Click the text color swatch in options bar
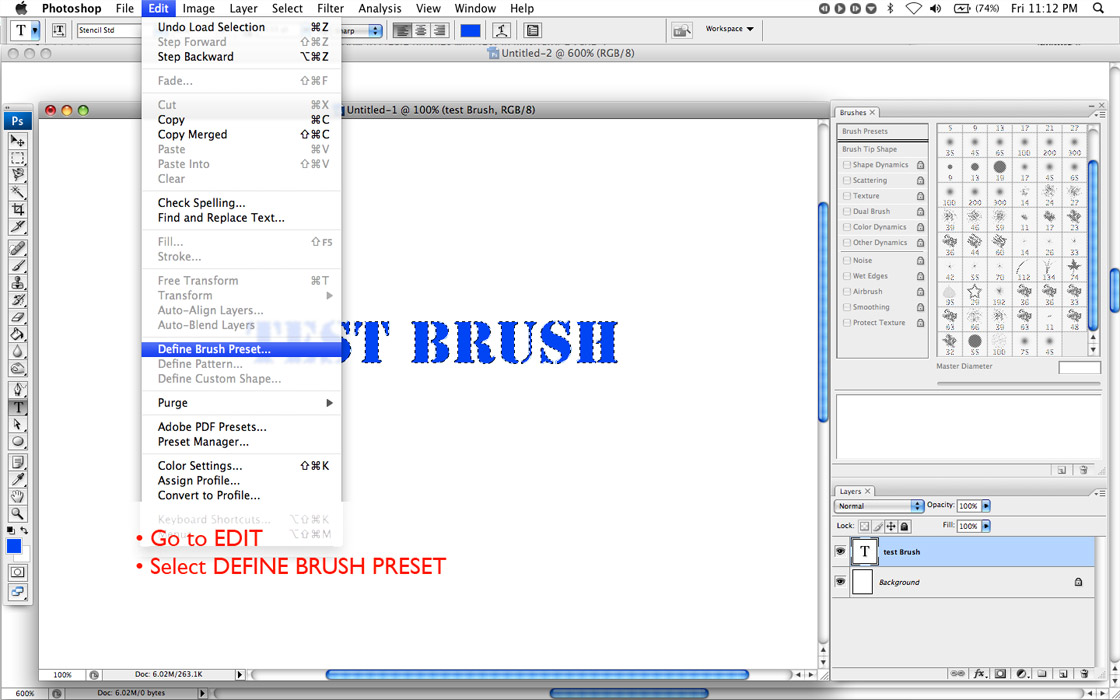Screen dimensions: 1120x700 click(471, 31)
